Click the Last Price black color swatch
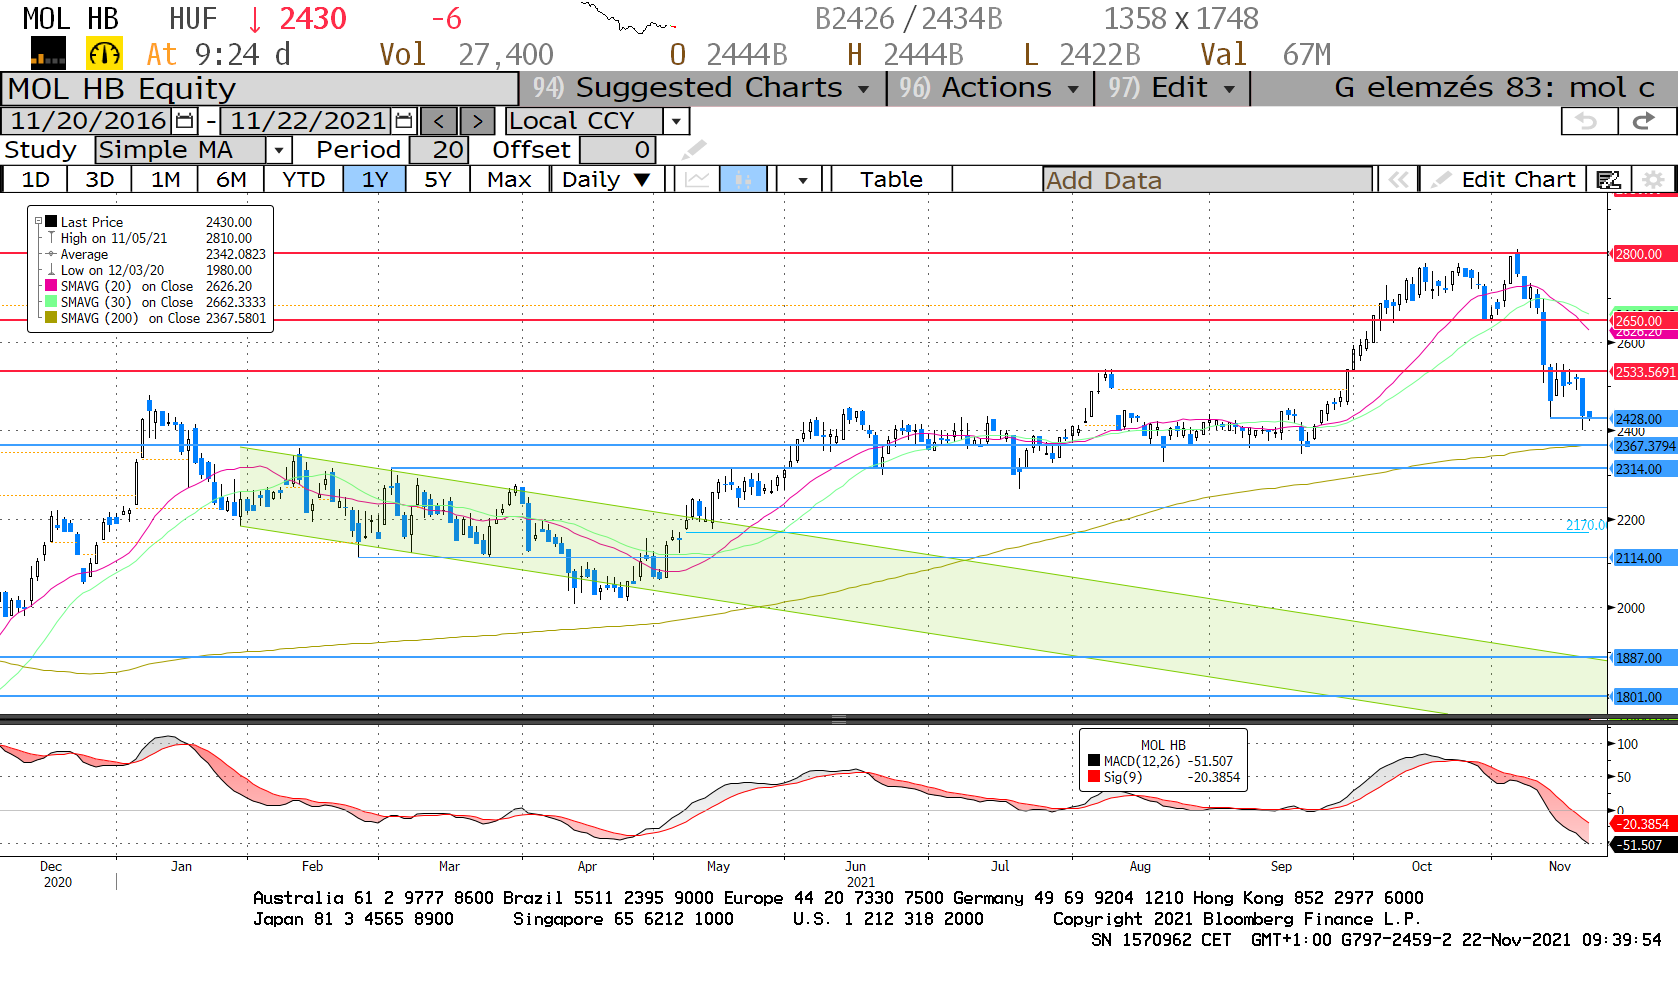This screenshot has width=1678, height=983. (x=51, y=222)
